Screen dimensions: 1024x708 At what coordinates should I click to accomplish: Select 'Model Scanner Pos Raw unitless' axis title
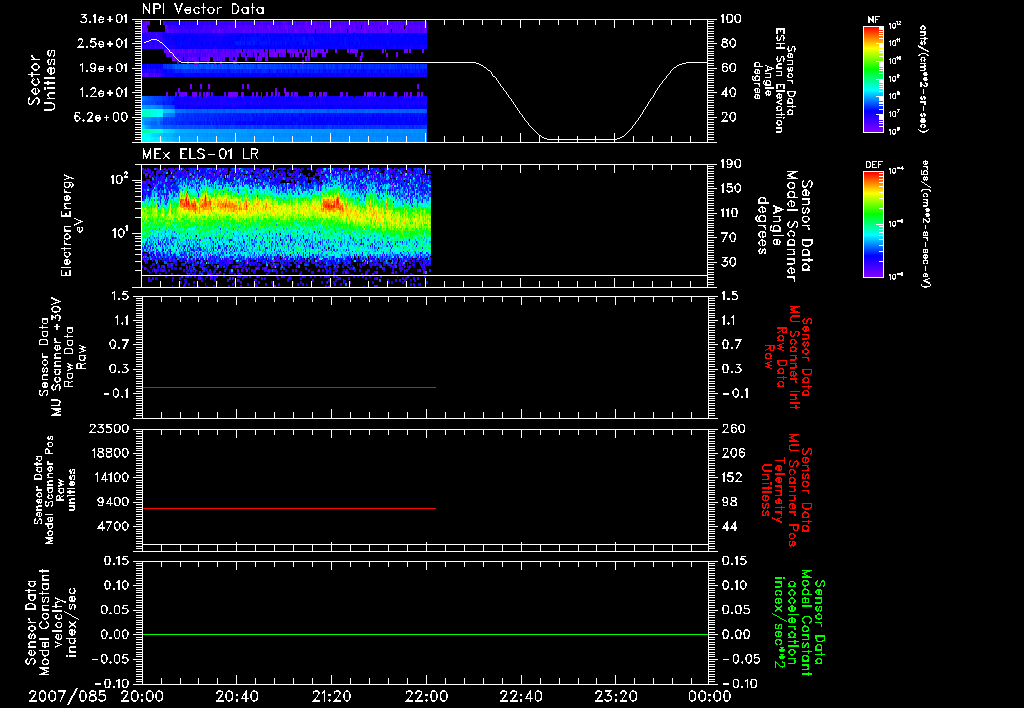click(x=55, y=490)
